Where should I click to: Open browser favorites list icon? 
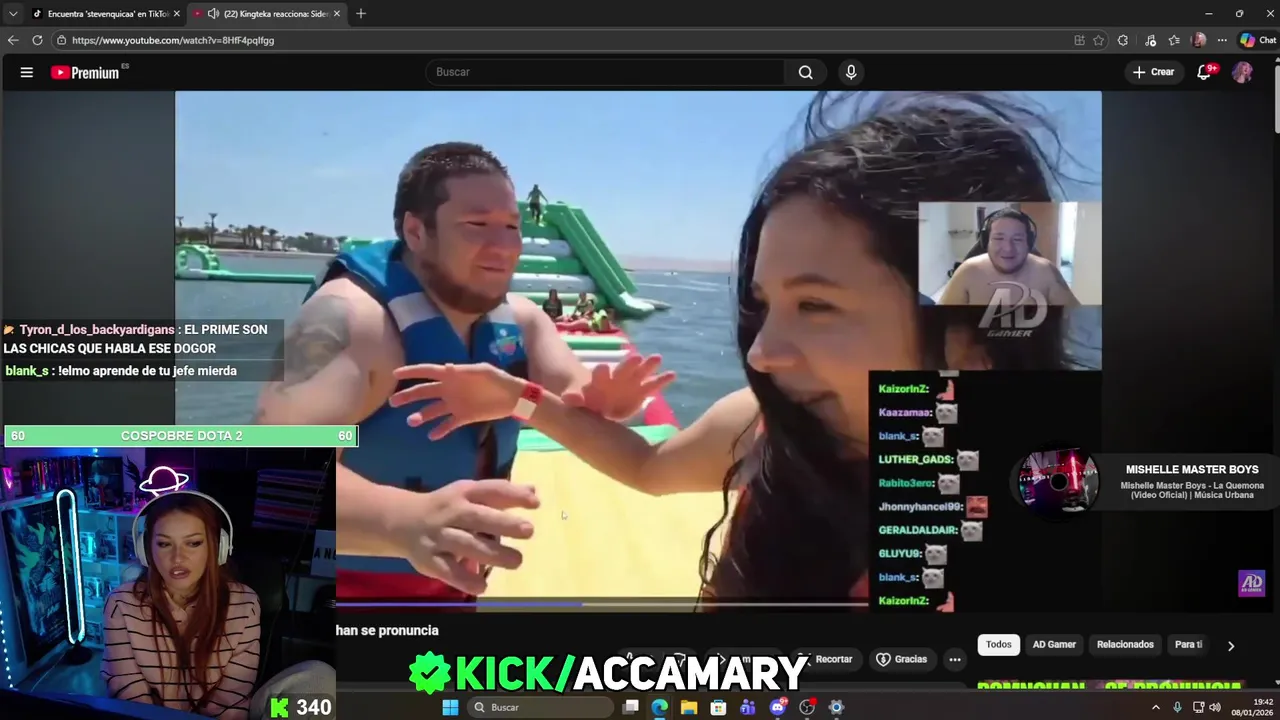click(1174, 40)
